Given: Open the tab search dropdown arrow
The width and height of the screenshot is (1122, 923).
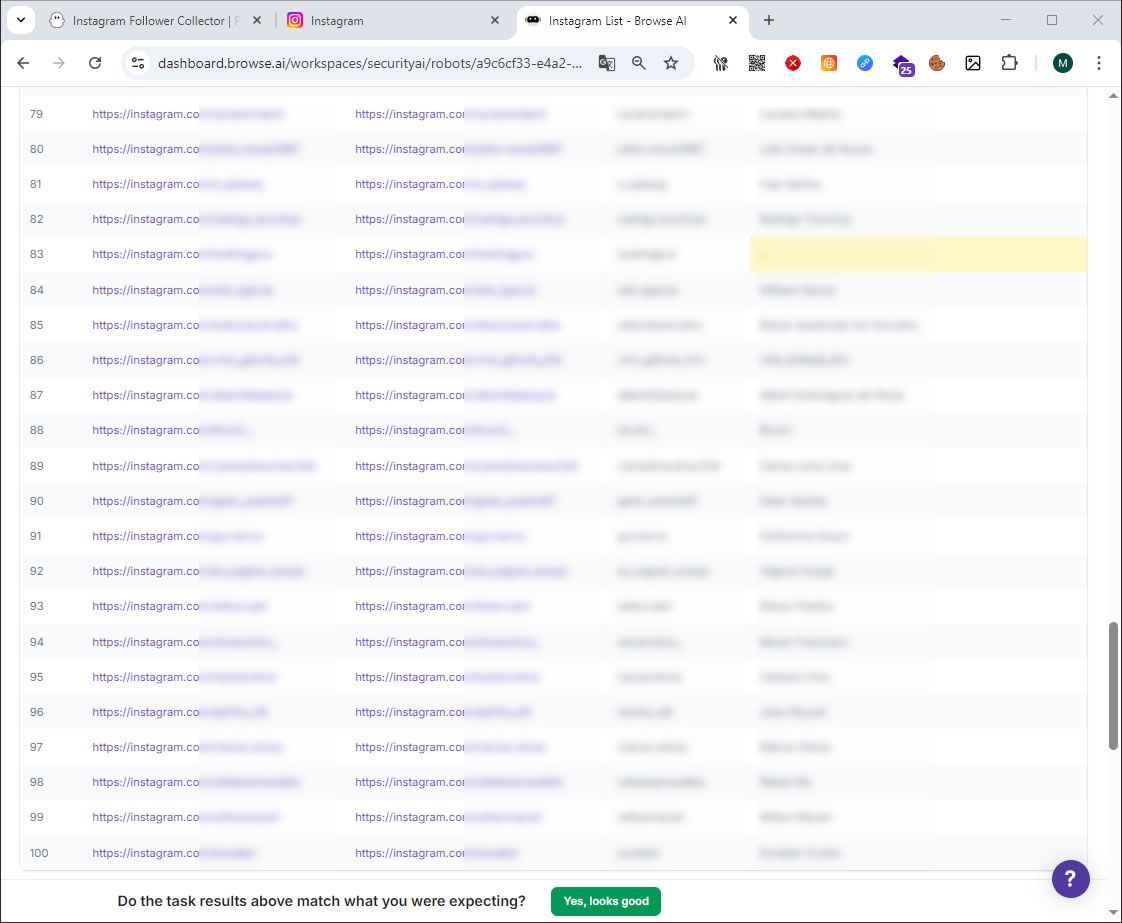Looking at the screenshot, I should (21, 20).
